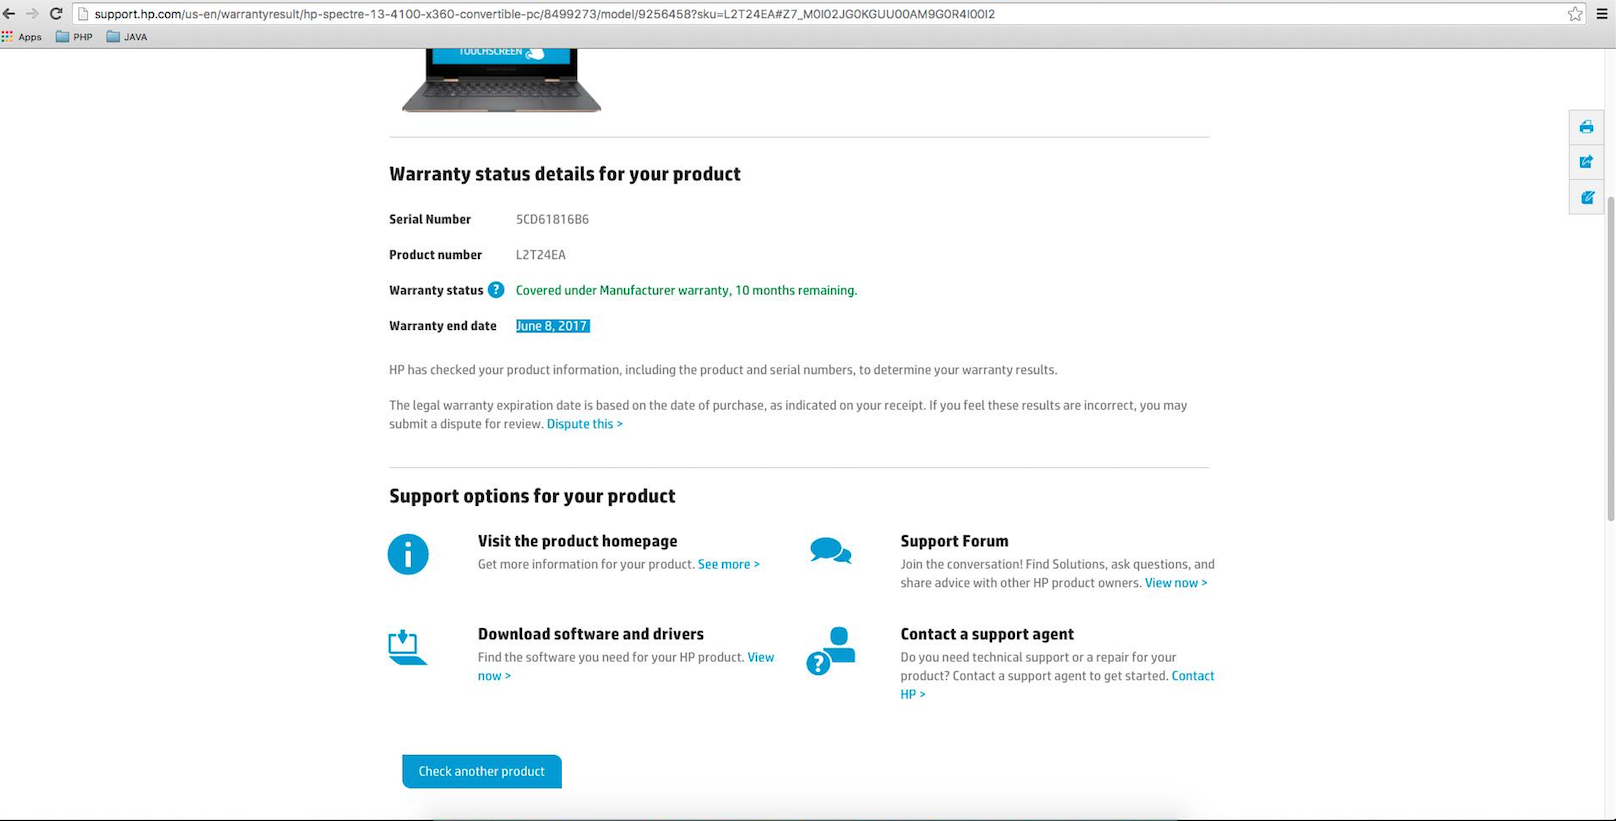Open the 'Dispute this >' link
The width and height of the screenshot is (1616, 821).
(x=585, y=424)
